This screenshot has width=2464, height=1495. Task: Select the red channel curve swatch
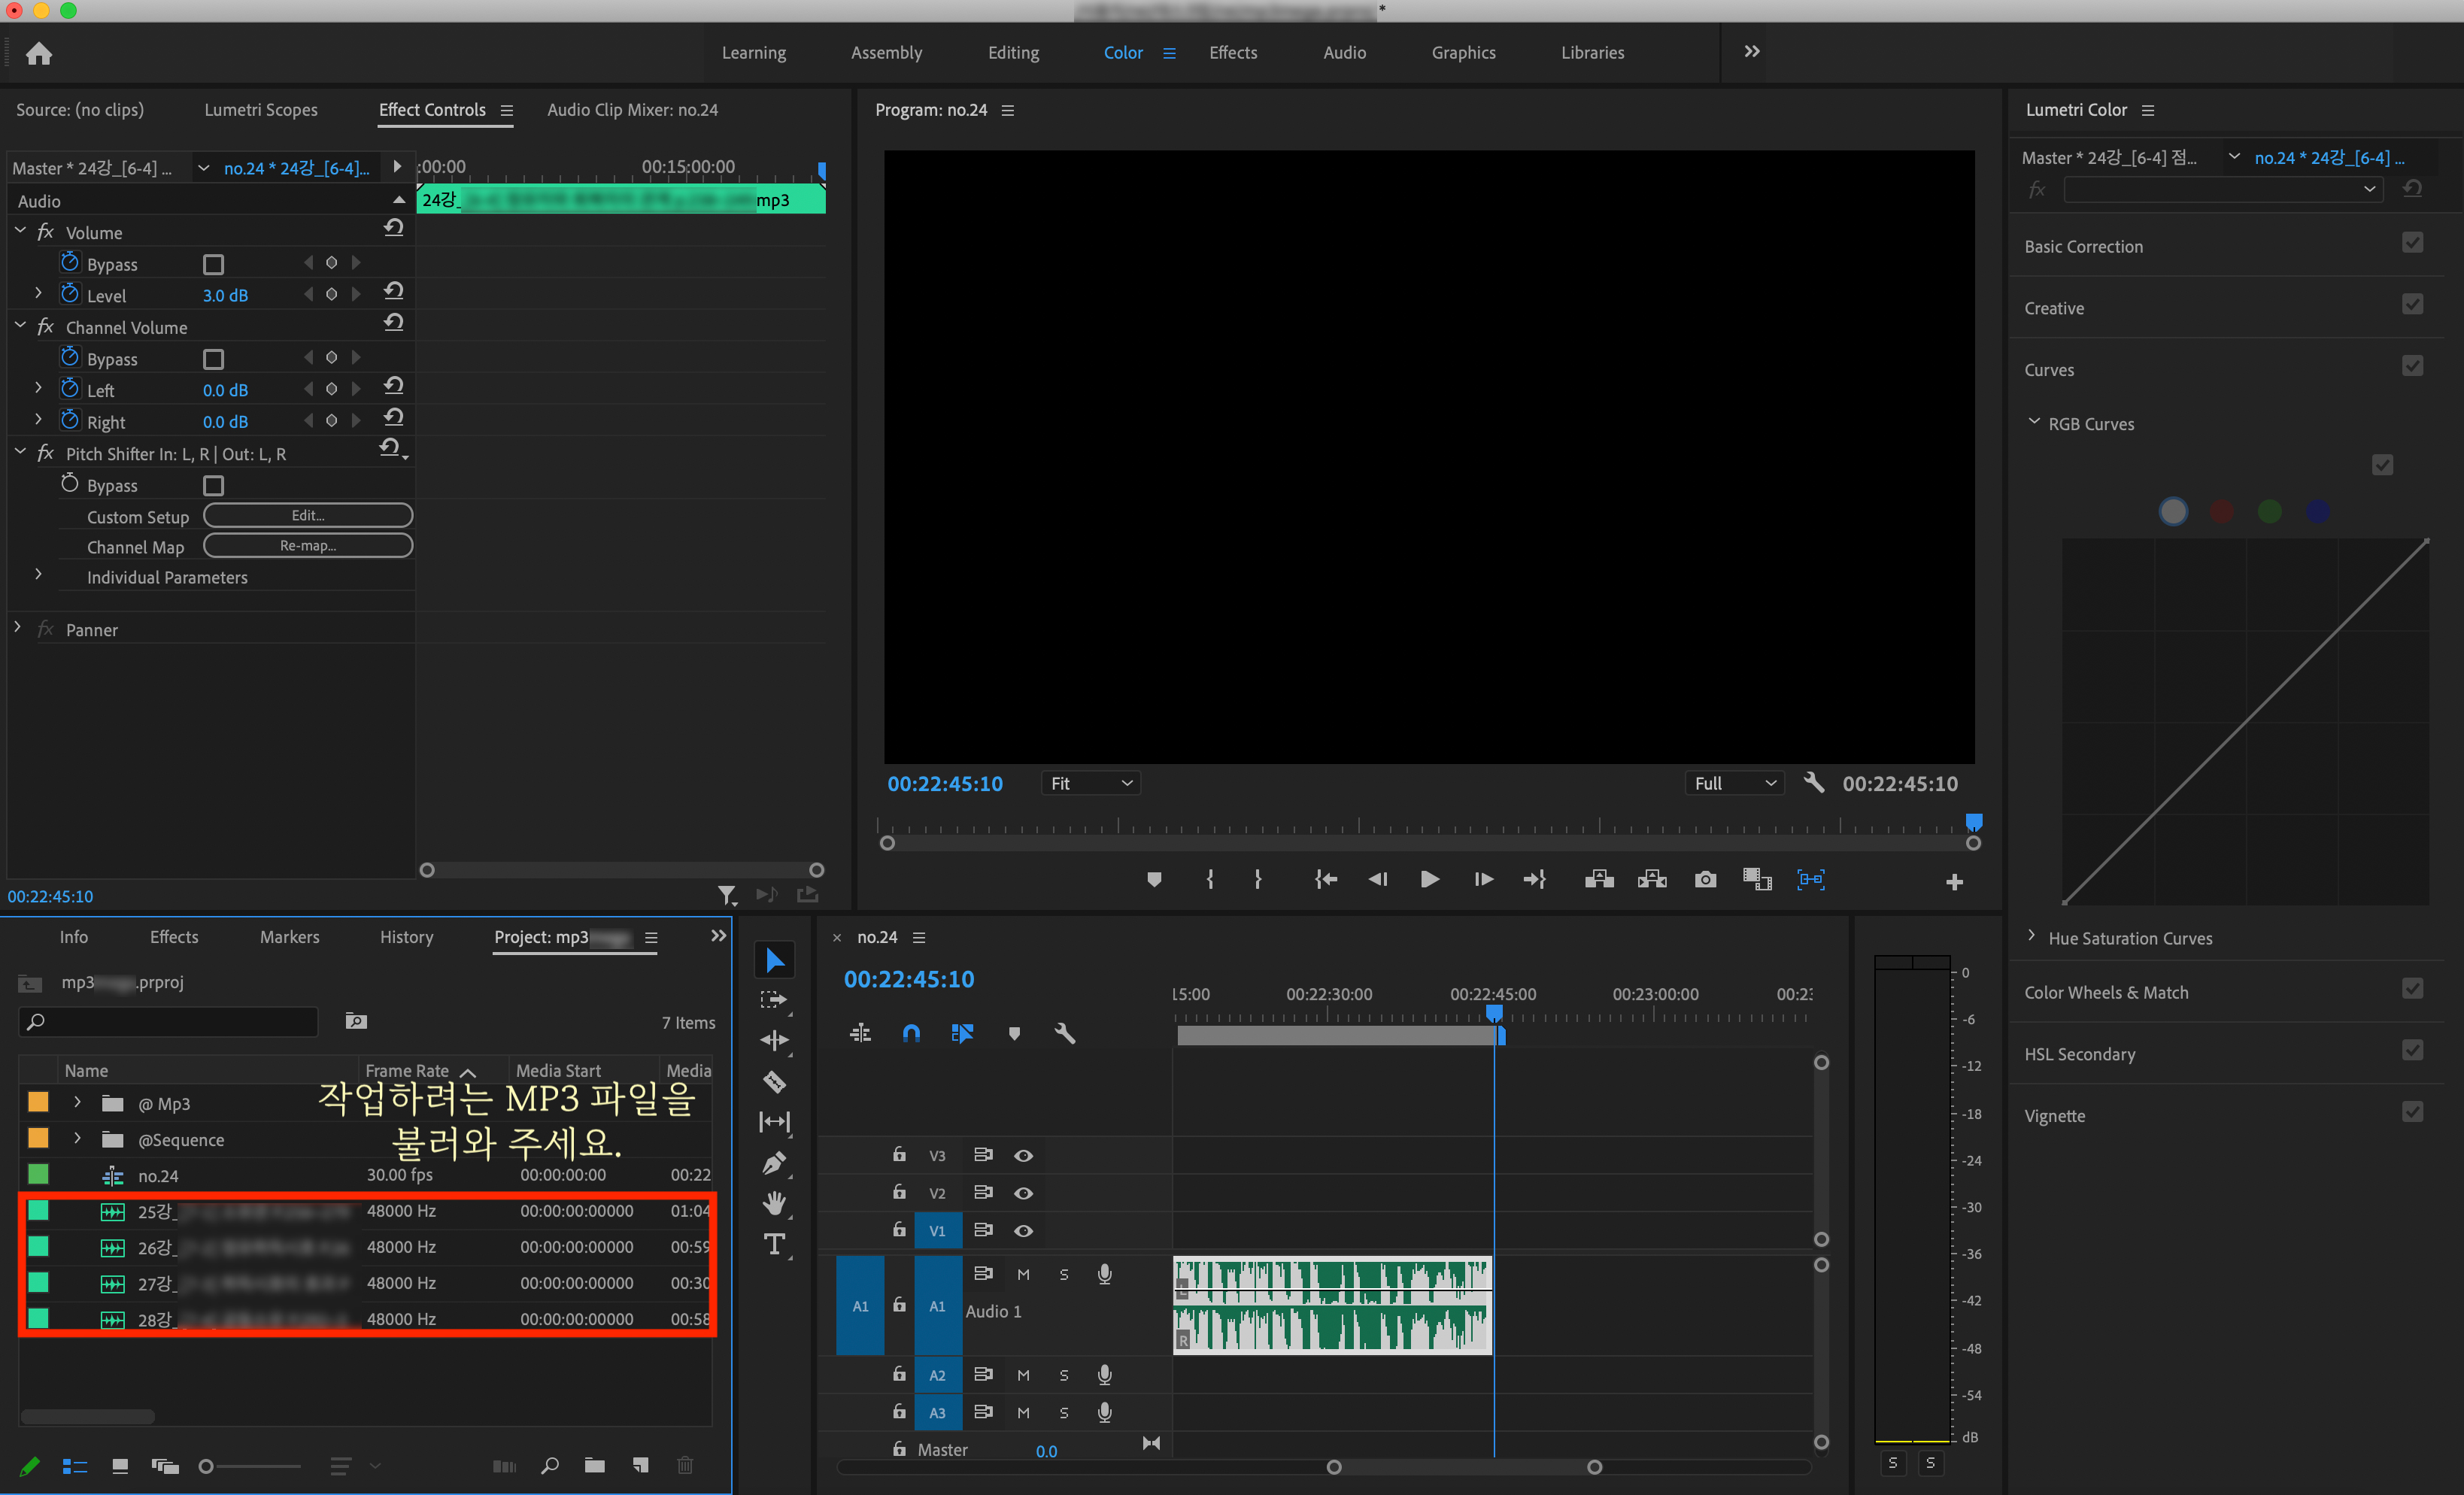(2221, 512)
